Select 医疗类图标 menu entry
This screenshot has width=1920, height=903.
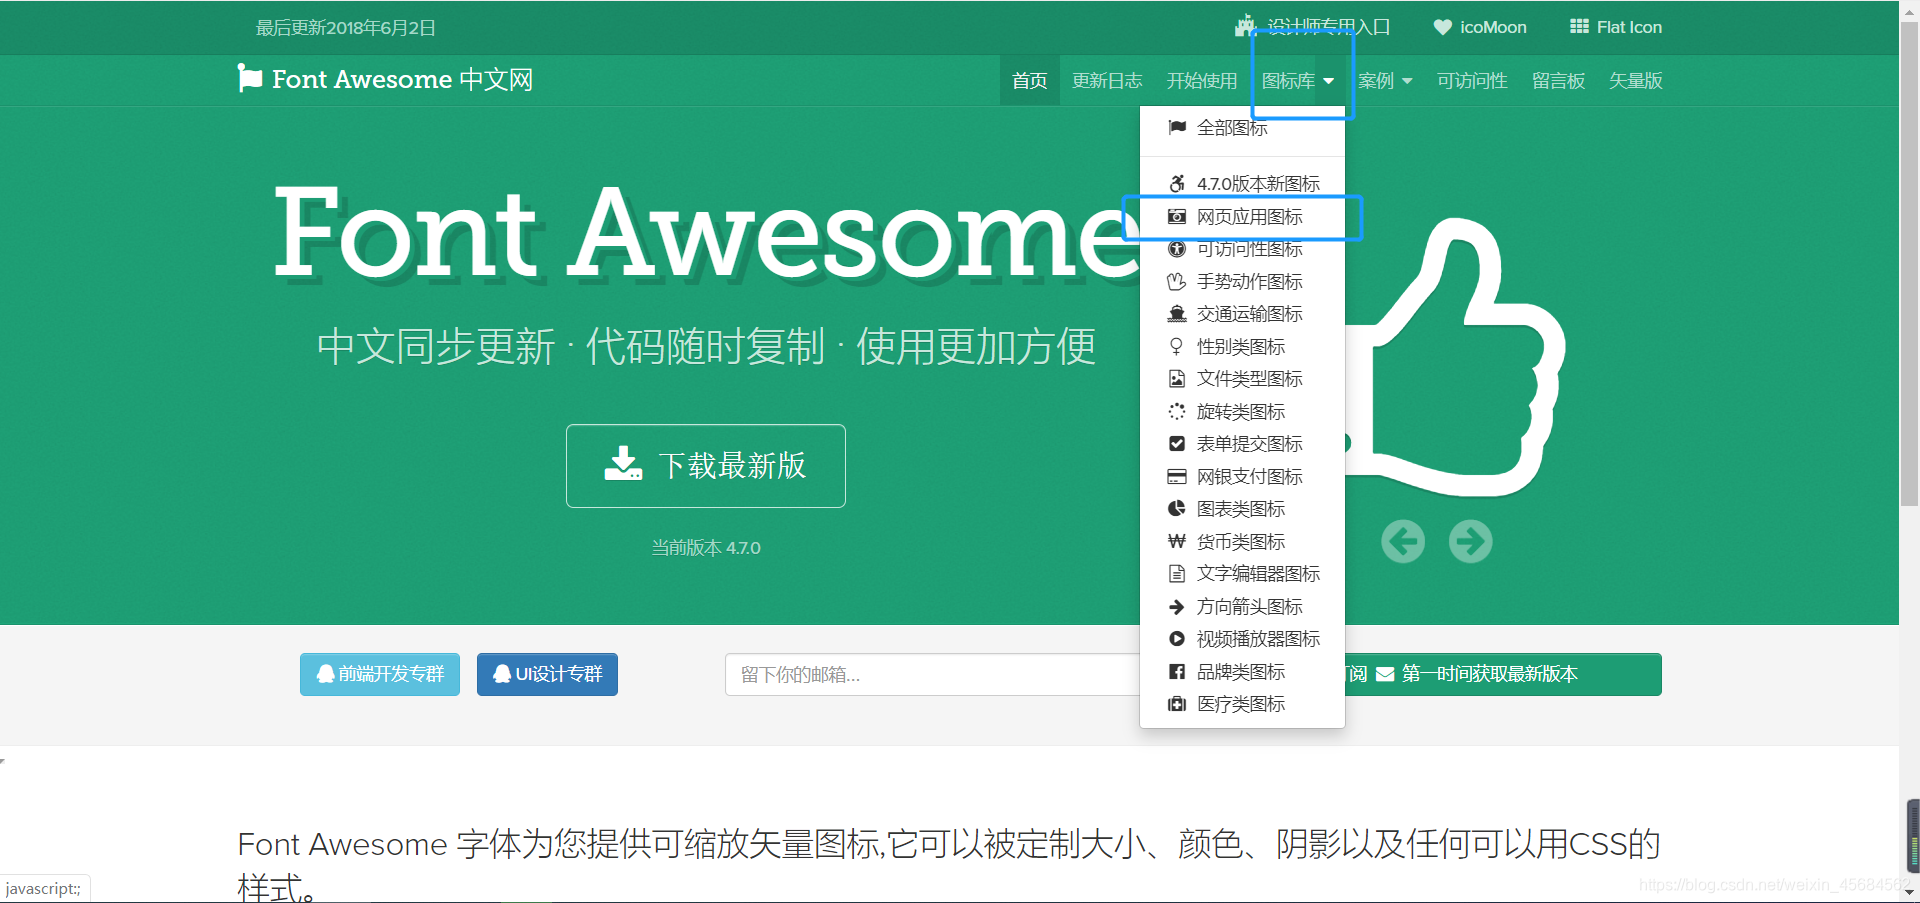1242,704
